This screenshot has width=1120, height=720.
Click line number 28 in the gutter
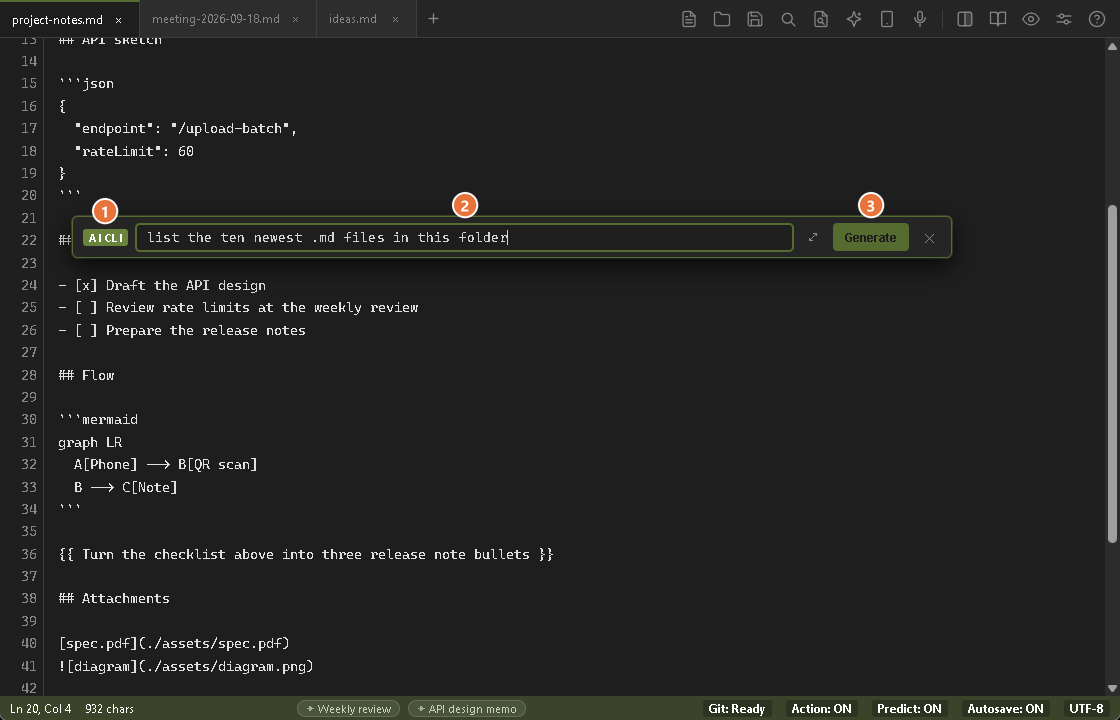click(x=29, y=376)
